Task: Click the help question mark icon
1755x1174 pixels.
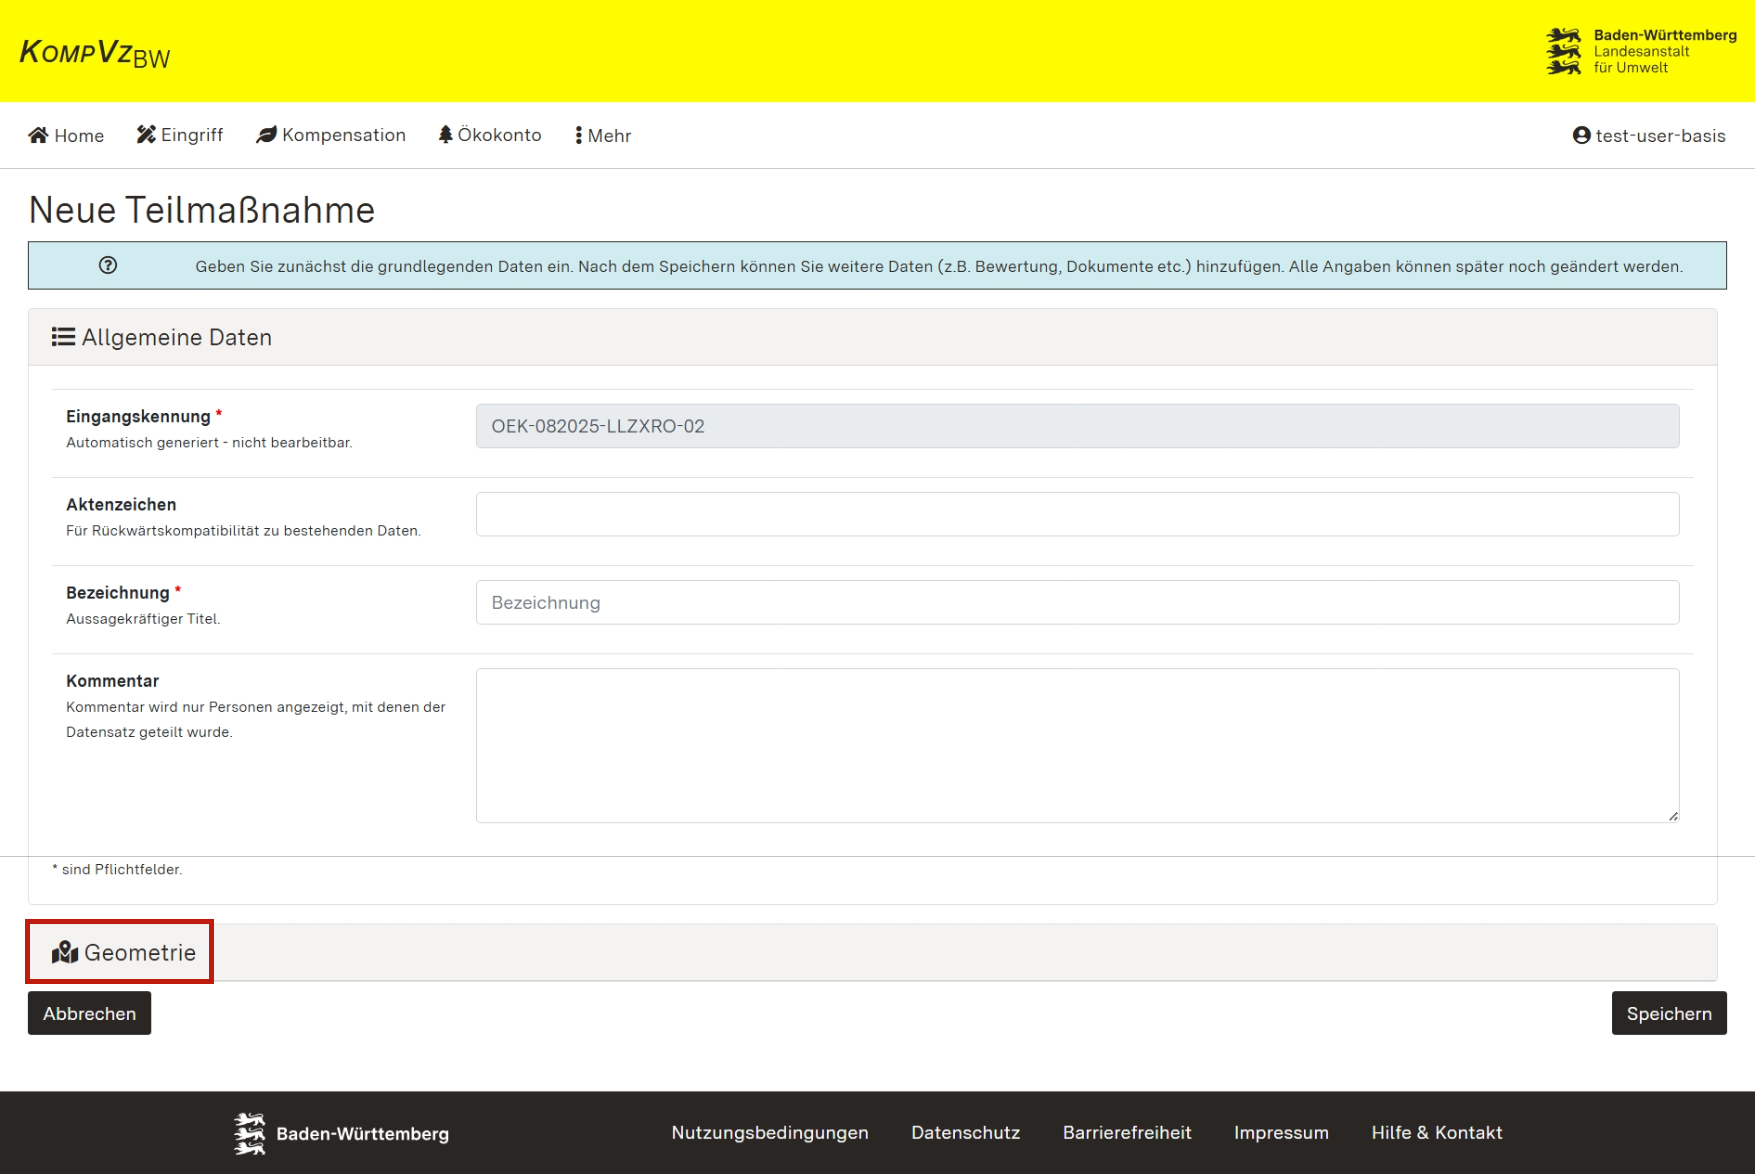Action: click(x=108, y=266)
